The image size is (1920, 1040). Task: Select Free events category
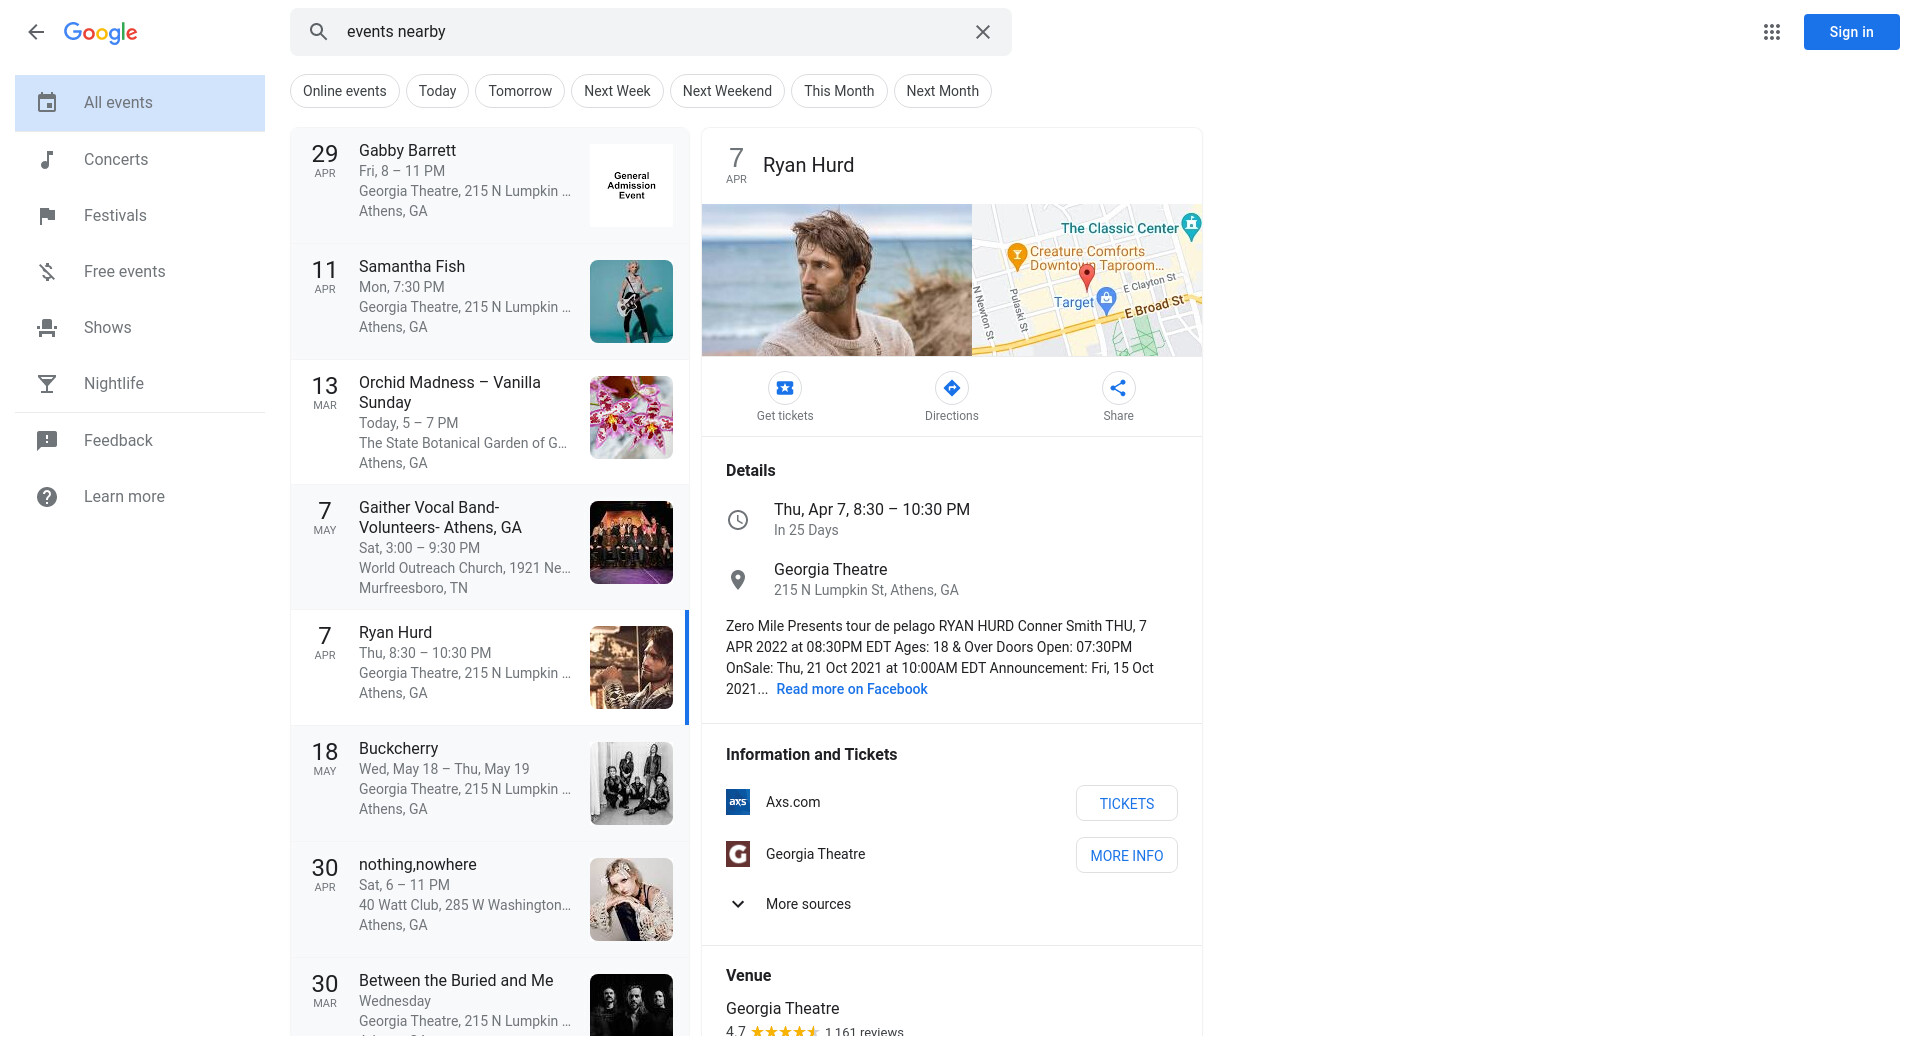pyautogui.click(x=124, y=272)
